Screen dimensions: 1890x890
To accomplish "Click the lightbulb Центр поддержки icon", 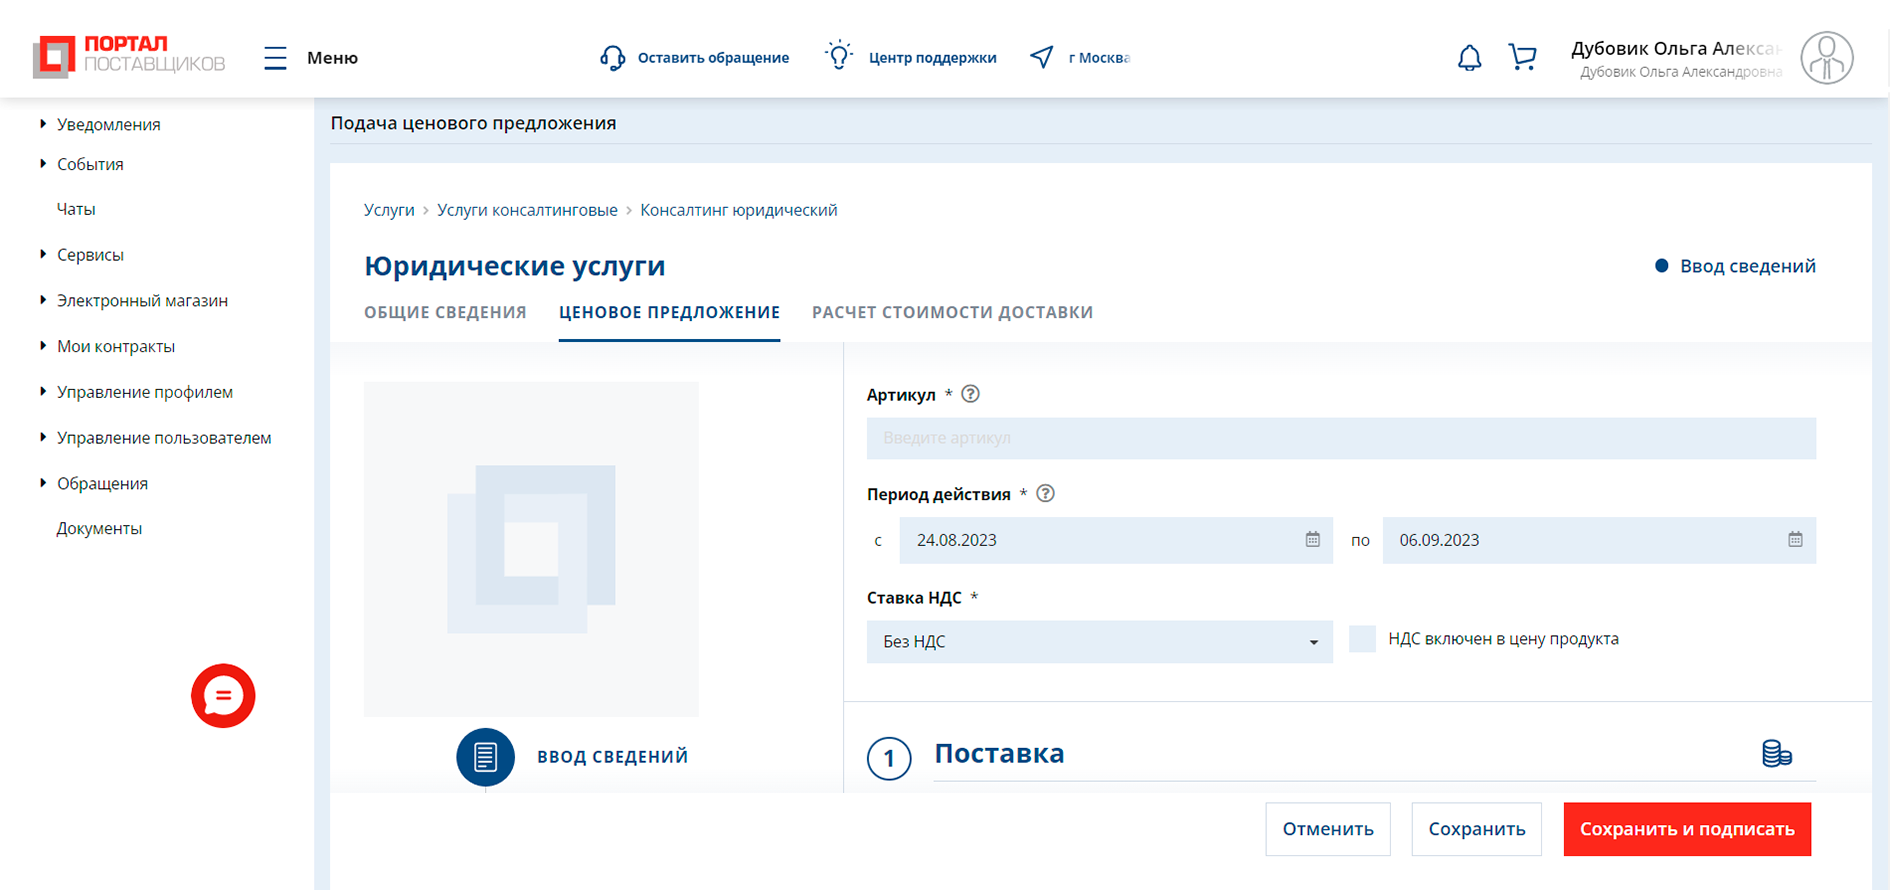I will click(x=839, y=56).
